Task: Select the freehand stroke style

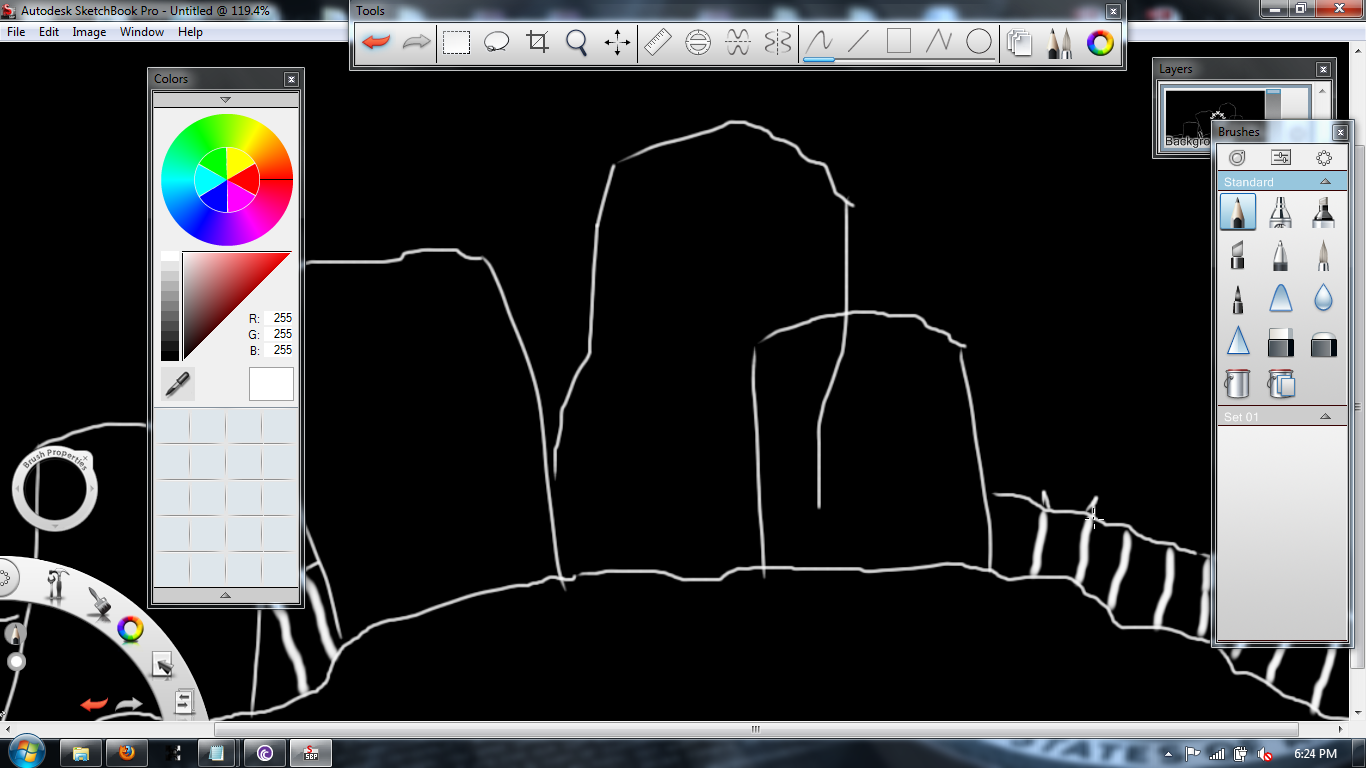Action: coord(819,42)
